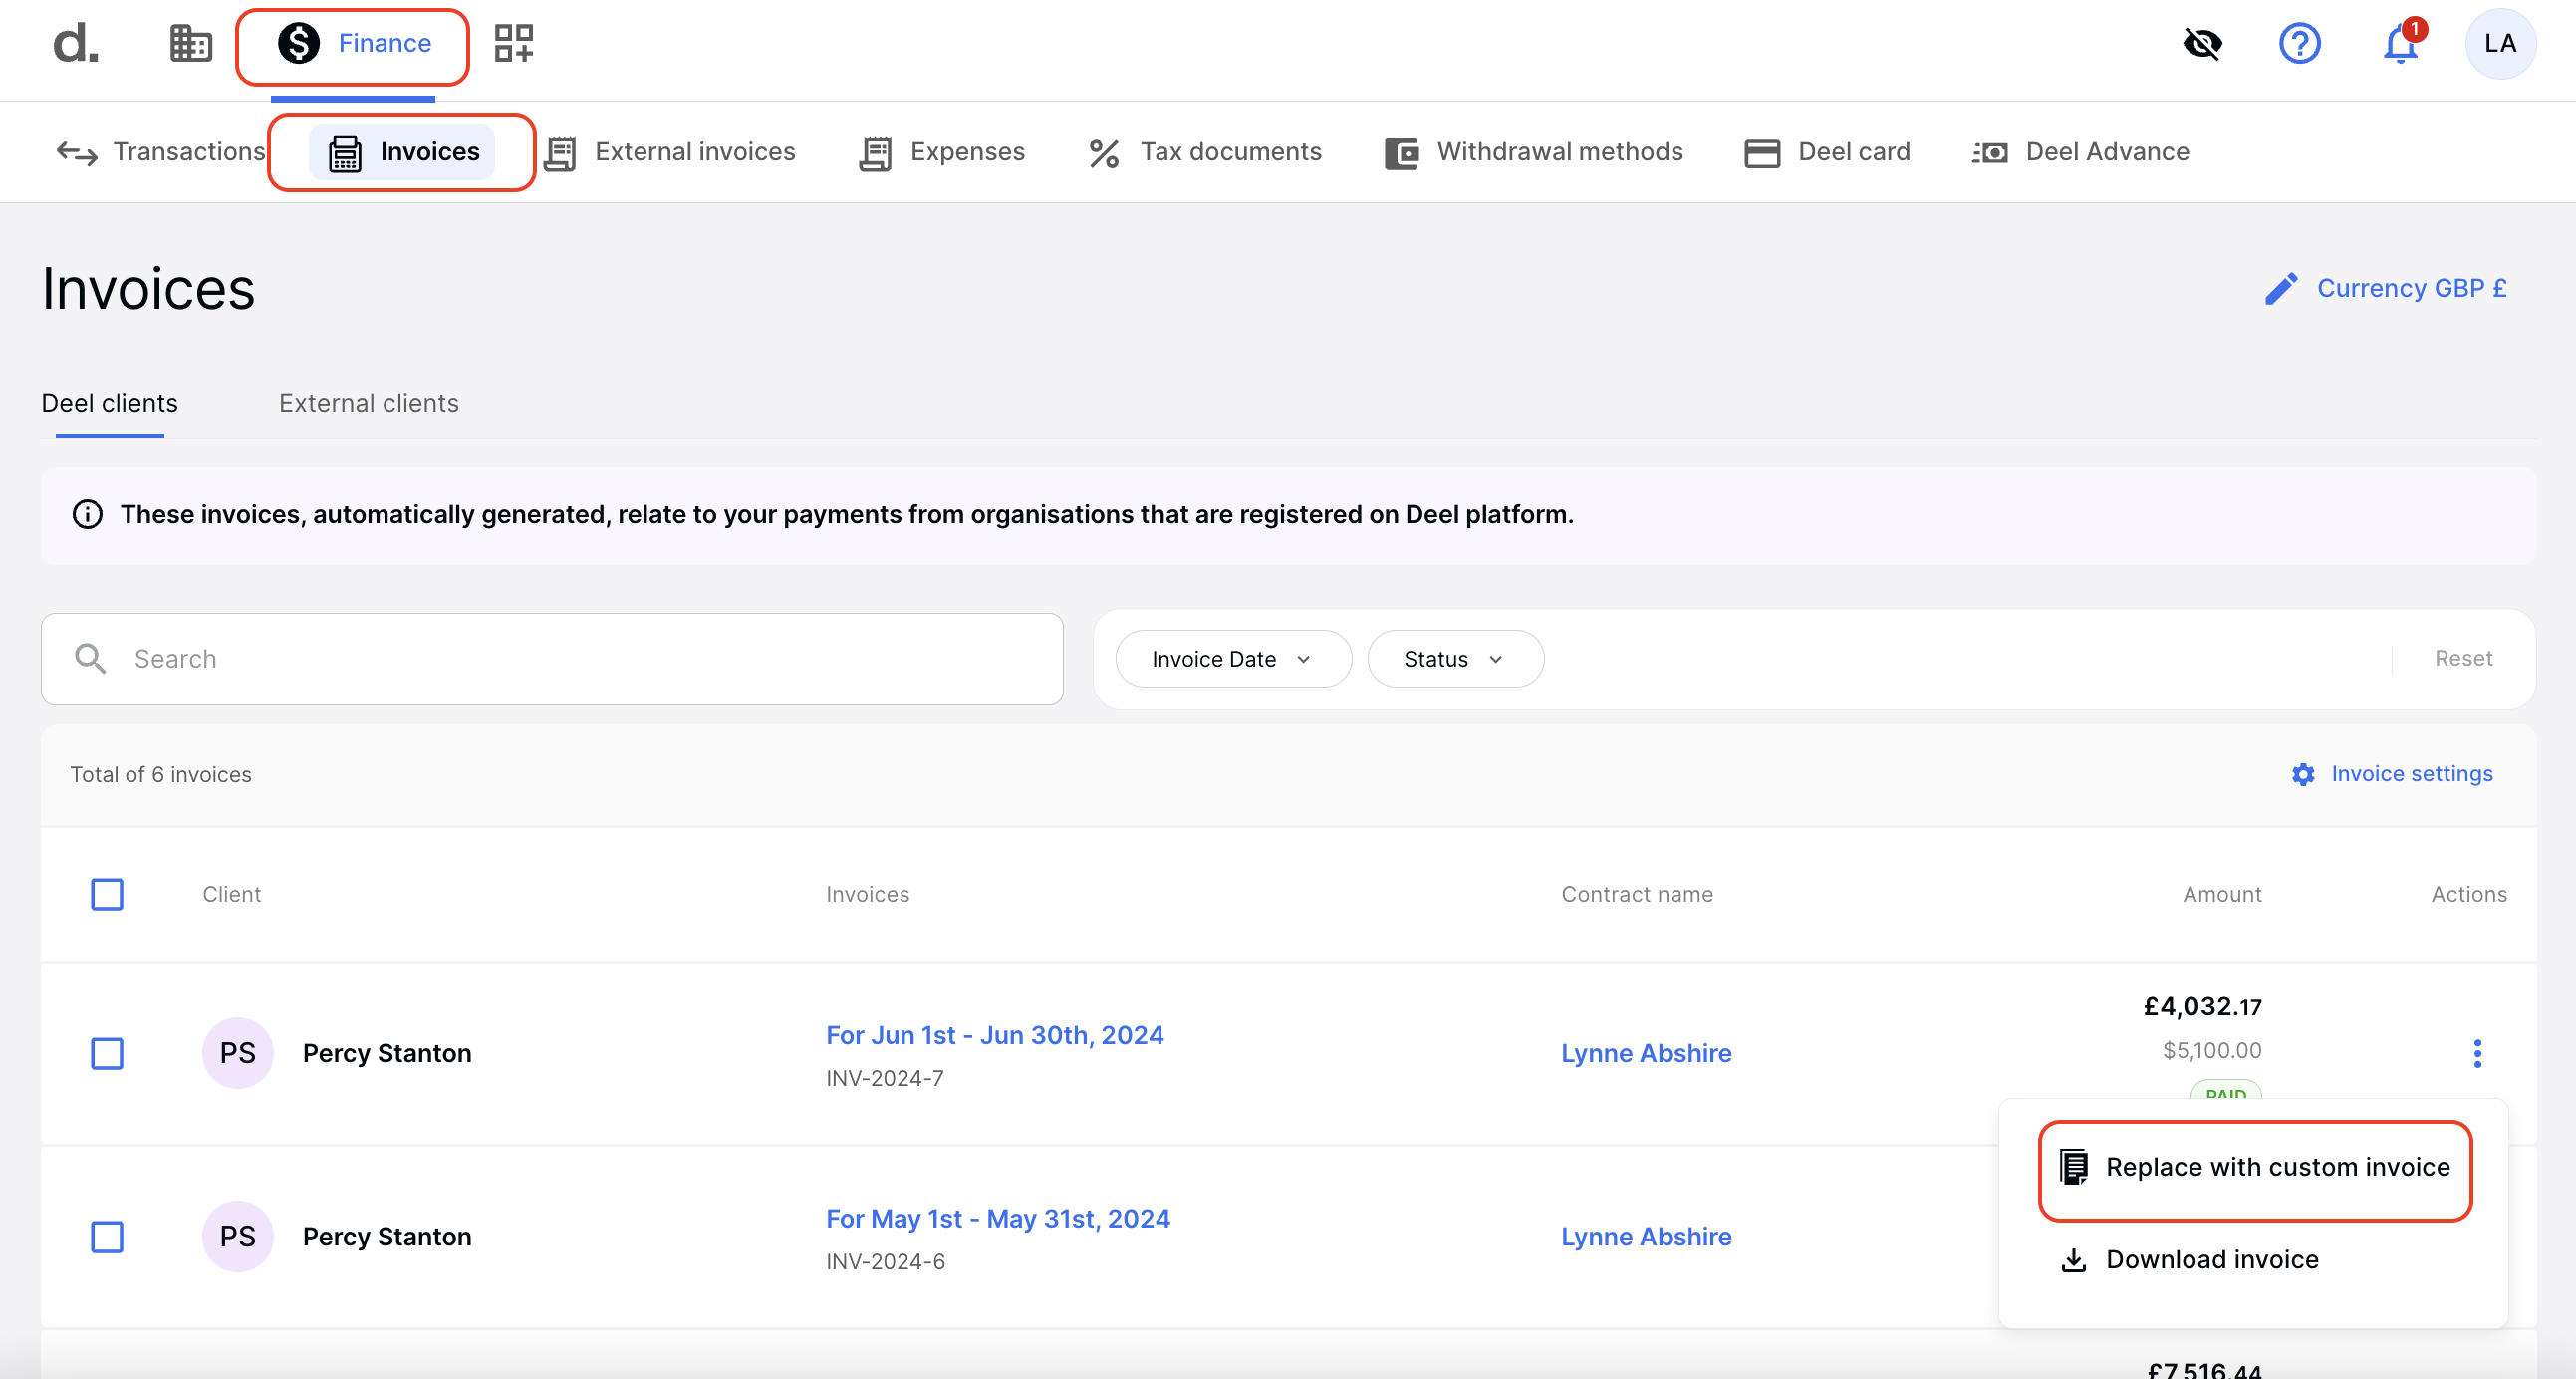Image resolution: width=2576 pixels, height=1379 pixels.
Task: Click the Amount column header
Action: pyautogui.click(x=2222, y=894)
